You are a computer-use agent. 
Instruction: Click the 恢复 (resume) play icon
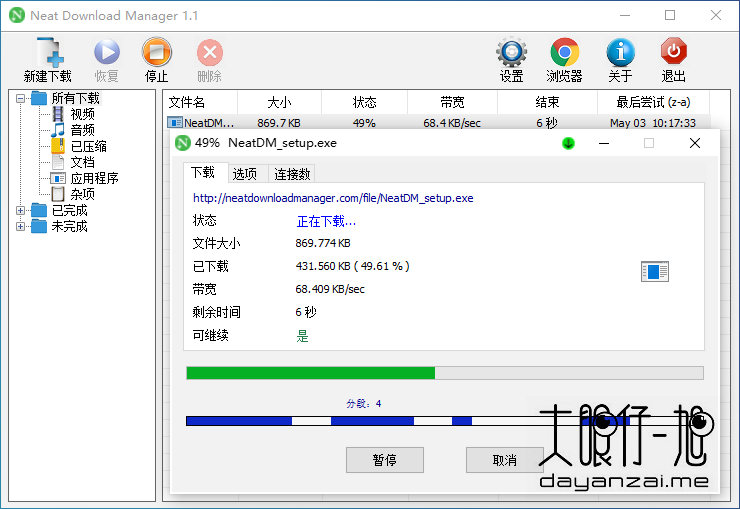point(107,52)
